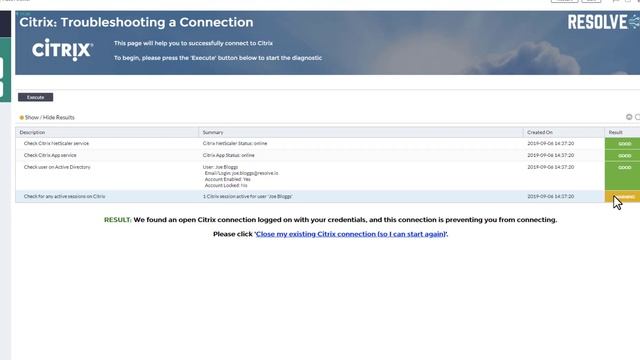The image size is (640, 360).
Task: Click 'Citrix NetScaler Status: online' summary cell
Action: coord(235,143)
